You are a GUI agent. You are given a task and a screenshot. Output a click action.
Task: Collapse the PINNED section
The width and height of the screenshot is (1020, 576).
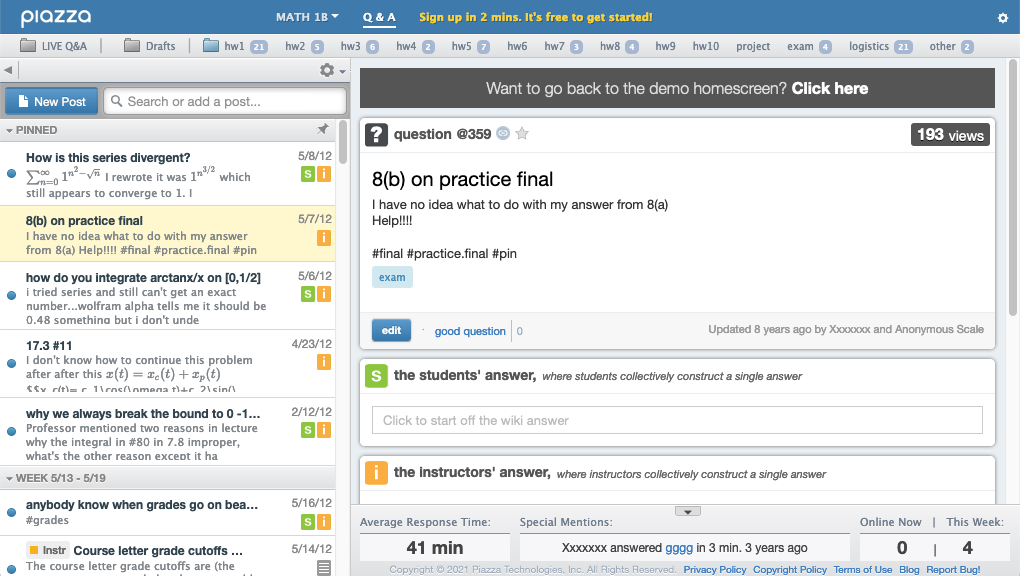click(x=9, y=130)
